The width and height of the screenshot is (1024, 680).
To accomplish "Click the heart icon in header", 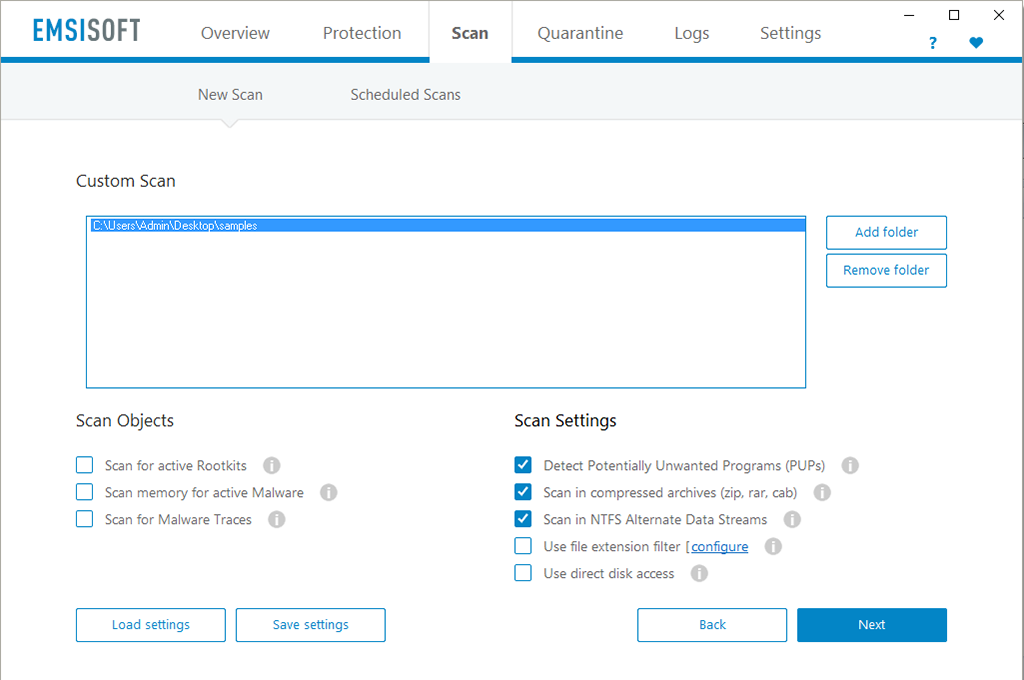I will tap(976, 43).
